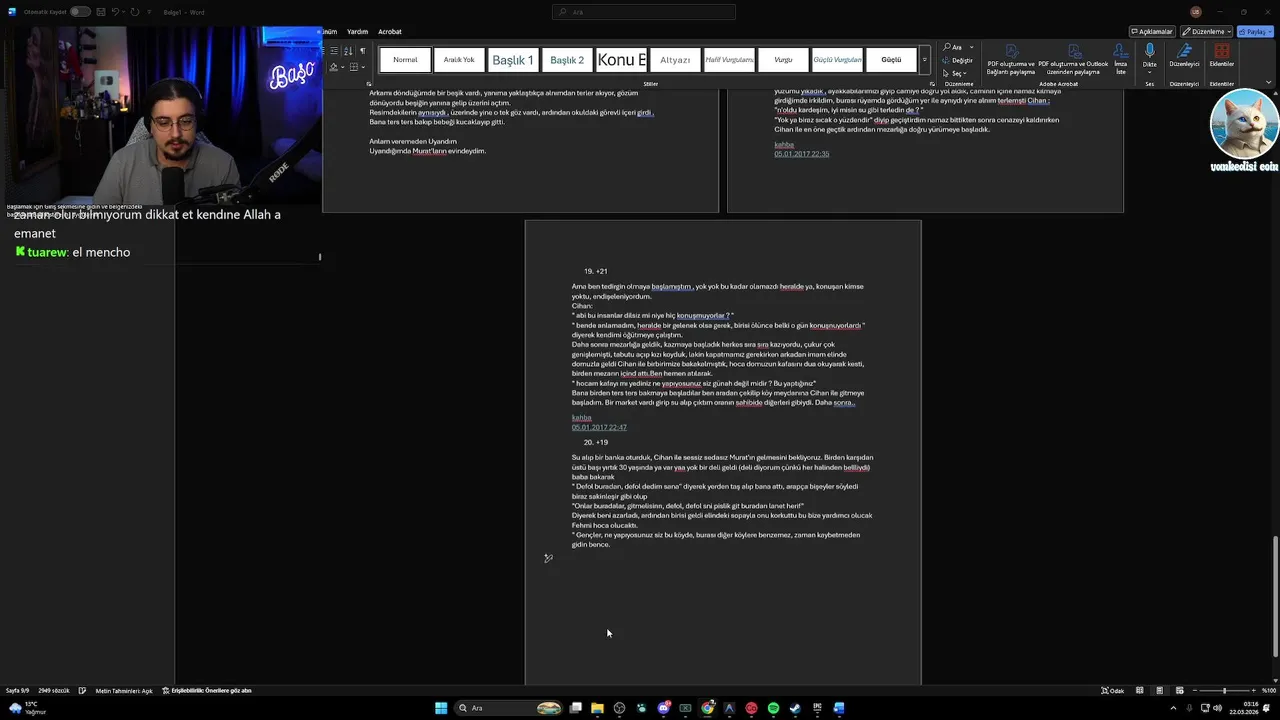Open the Borders dropdown arrow
The image size is (1280, 720).
[x=362, y=67]
